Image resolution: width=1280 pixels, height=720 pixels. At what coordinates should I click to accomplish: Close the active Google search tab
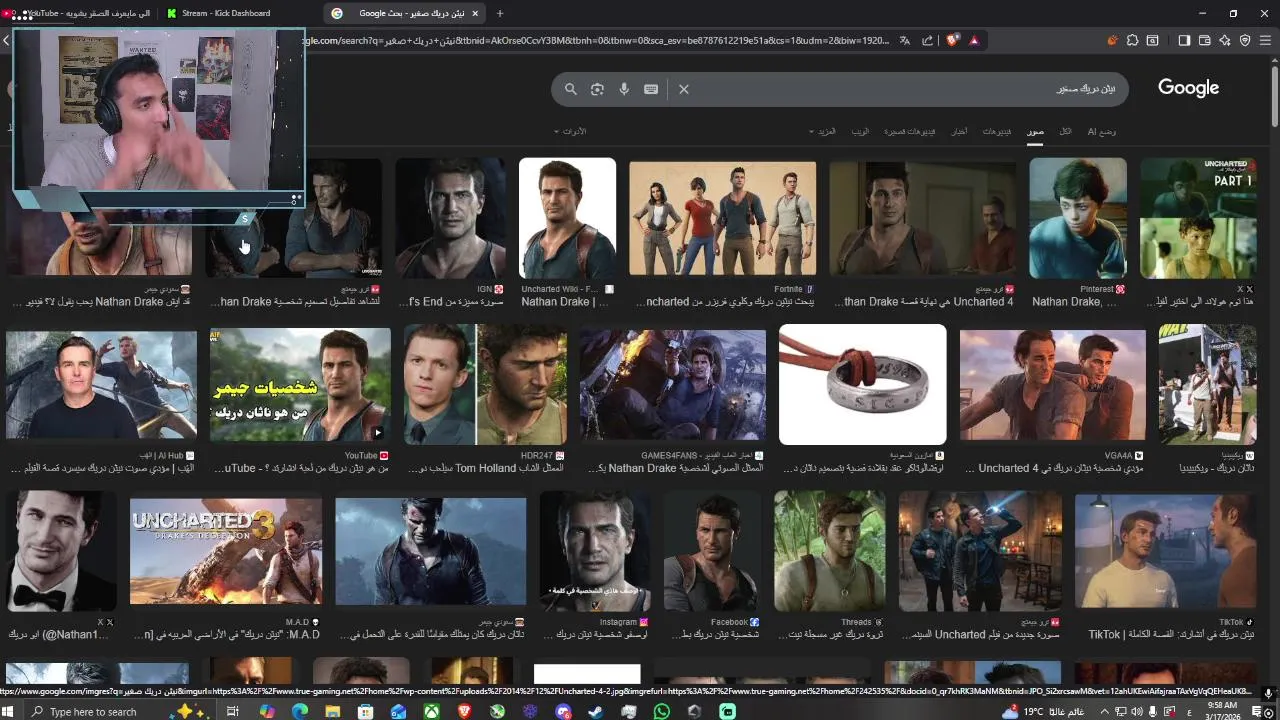[475, 13]
